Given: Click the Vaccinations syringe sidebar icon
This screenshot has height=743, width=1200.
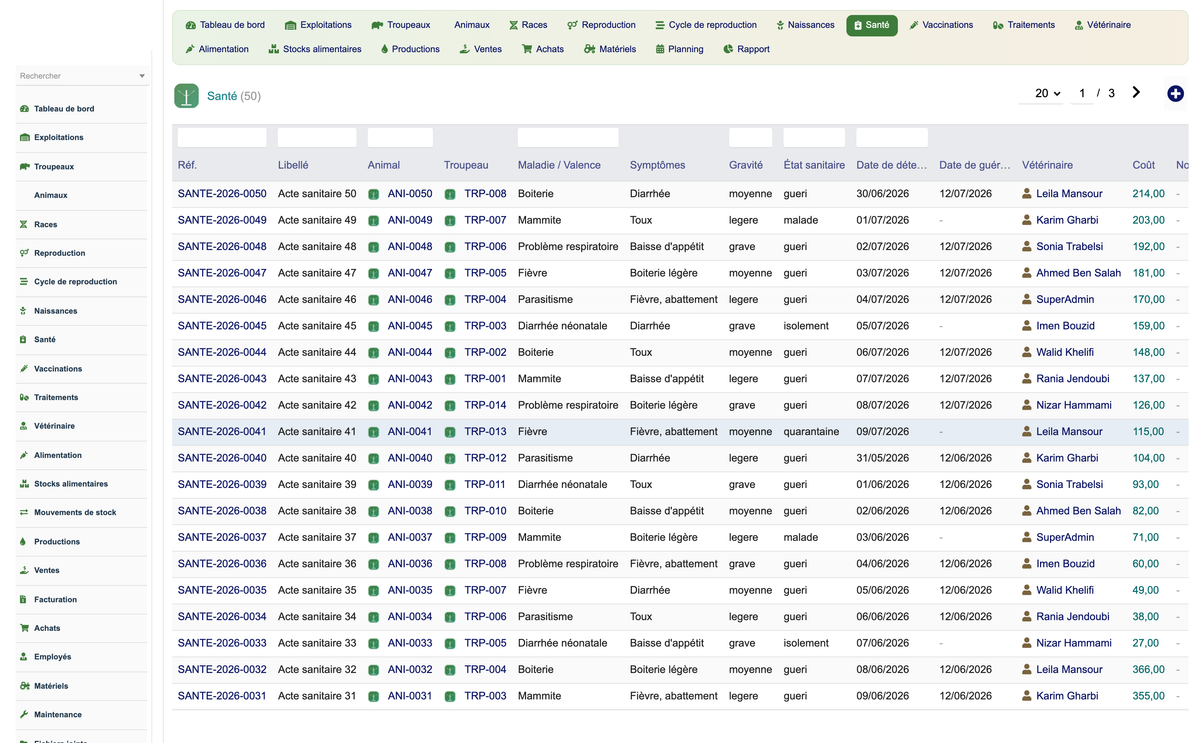Looking at the screenshot, I should pyautogui.click(x=24, y=369).
